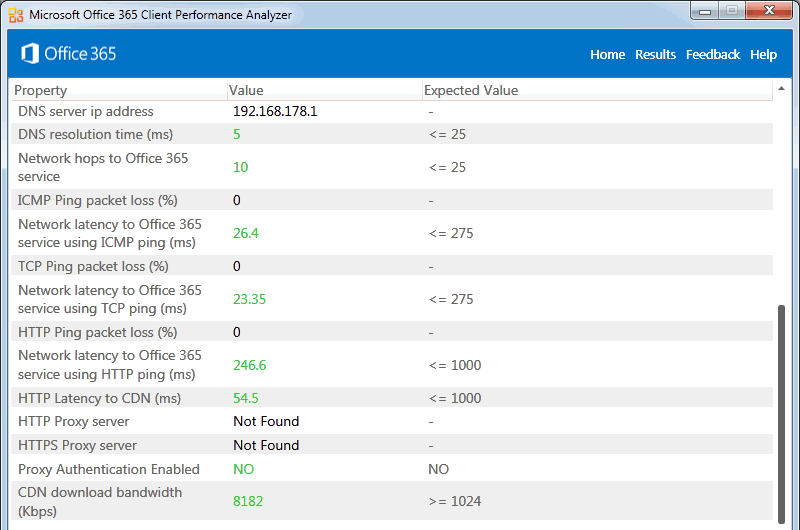Image resolution: width=800 pixels, height=530 pixels.
Task: Click green NO proxy authentication value
Action: [243, 469]
